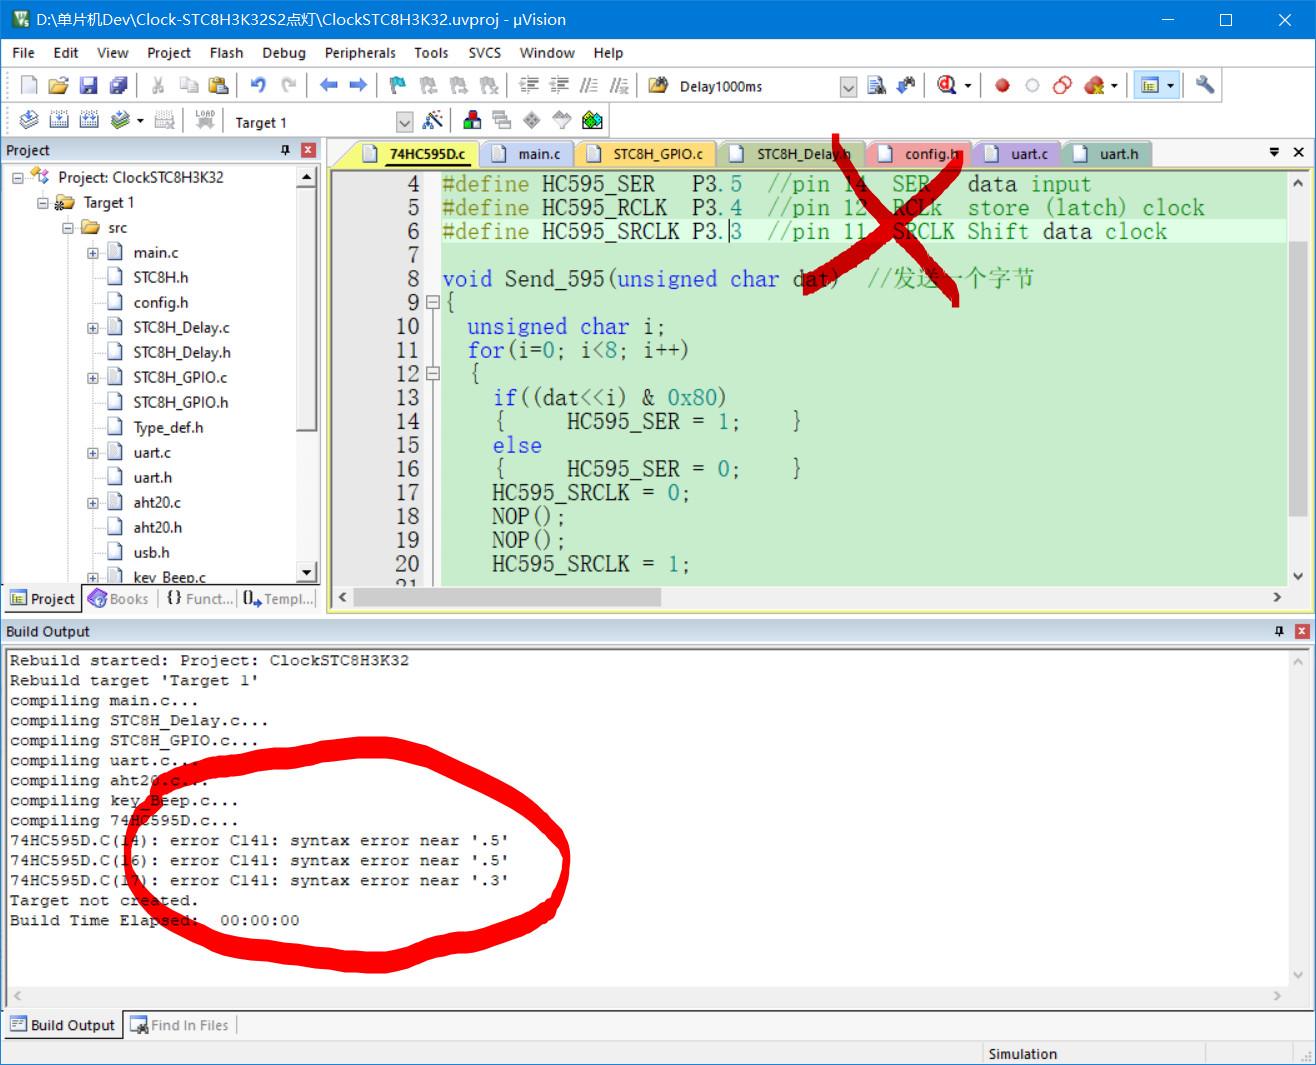Screen dimensions: 1316x1065
Task: Expand the STC8H_GPIO.c tree node
Action: pyautogui.click(x=93, y=378)
